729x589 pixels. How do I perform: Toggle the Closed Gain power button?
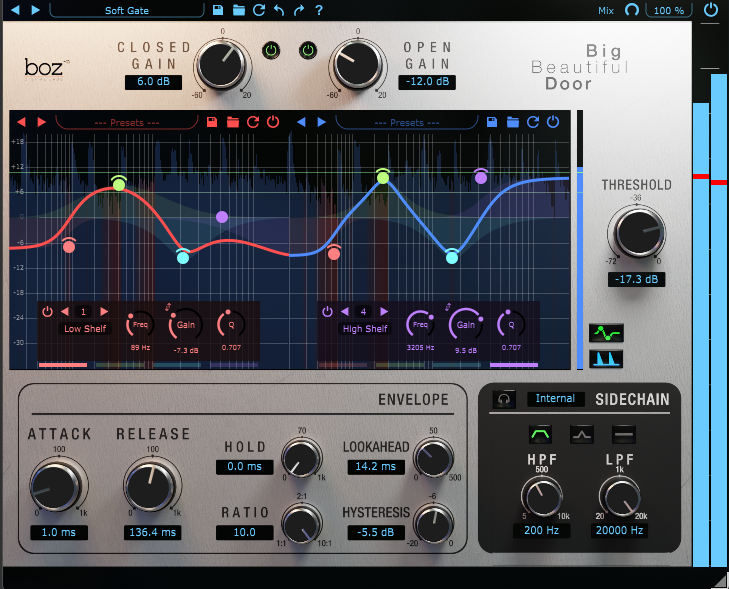(x=271, y=50)
